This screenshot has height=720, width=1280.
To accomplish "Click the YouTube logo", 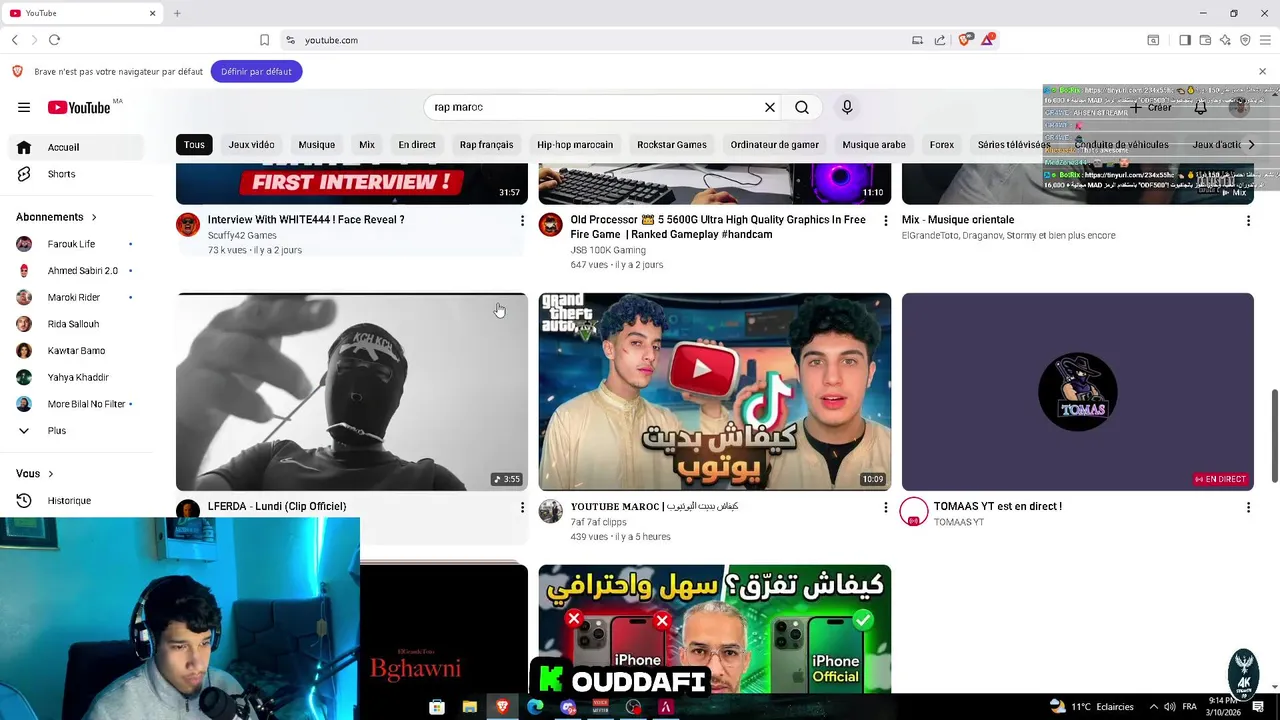I will 79,107.
